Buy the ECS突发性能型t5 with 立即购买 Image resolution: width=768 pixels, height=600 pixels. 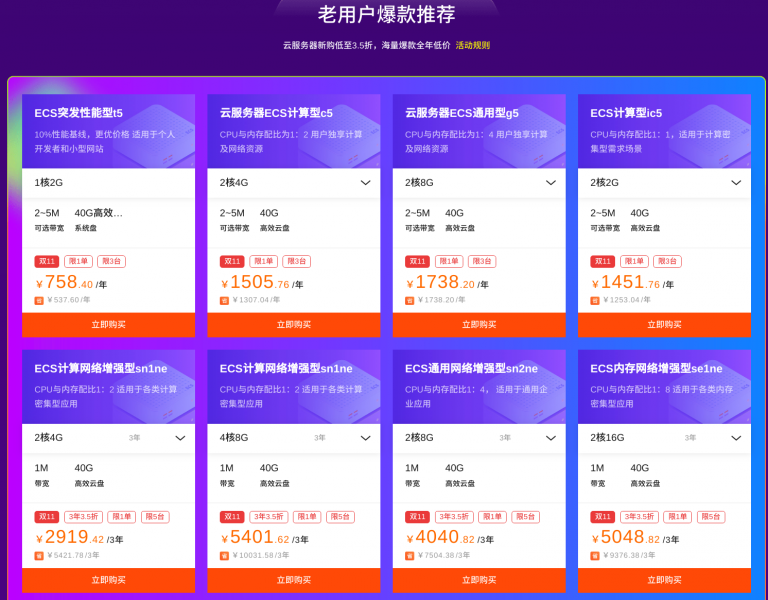[108, 325]
